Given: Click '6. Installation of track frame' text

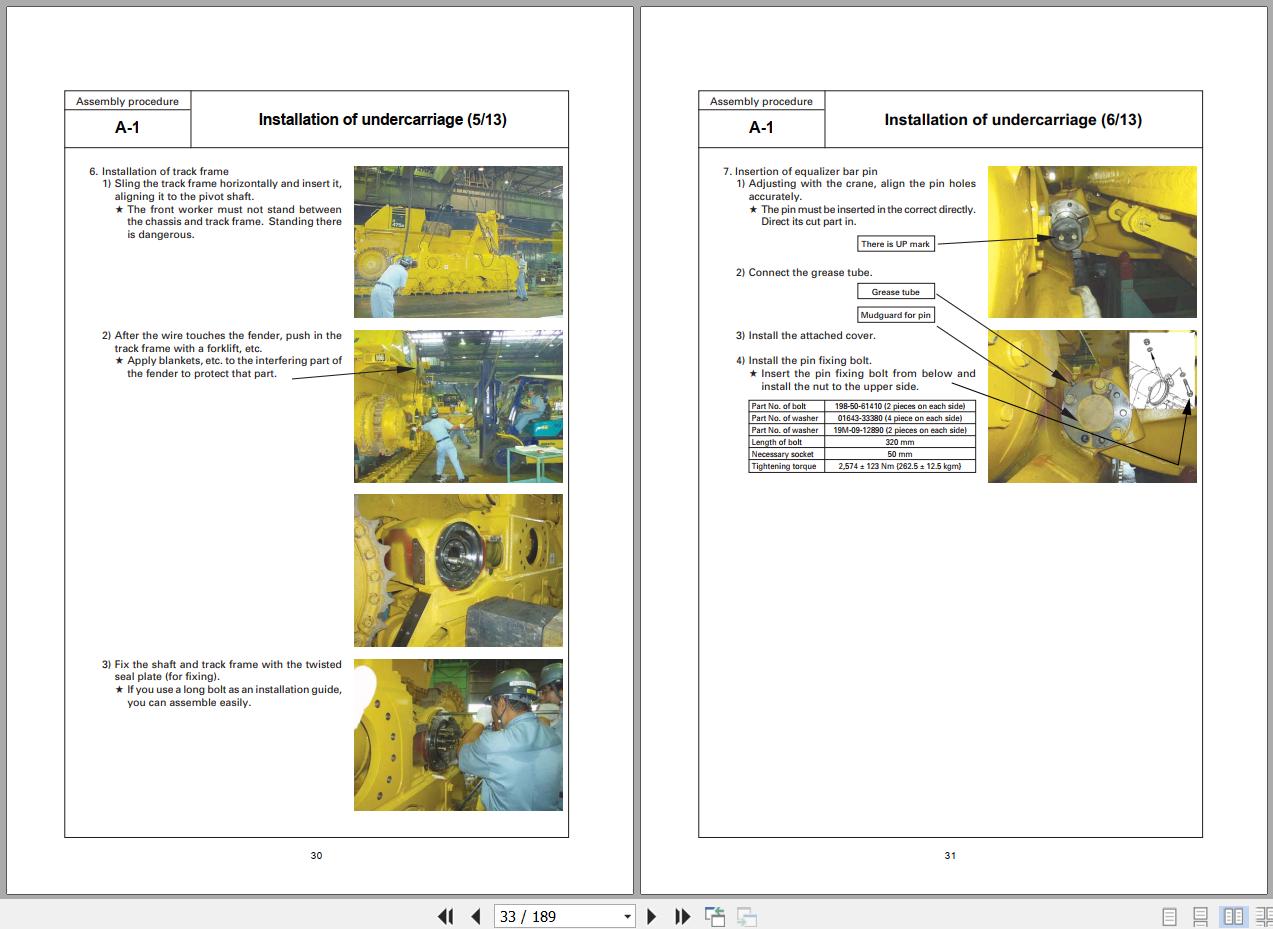Looking at the screenshot, I should tap(159, 171).
